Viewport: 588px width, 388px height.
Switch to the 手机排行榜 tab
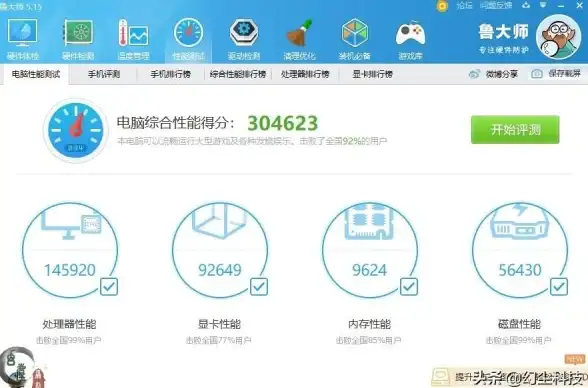coord(171,74)
